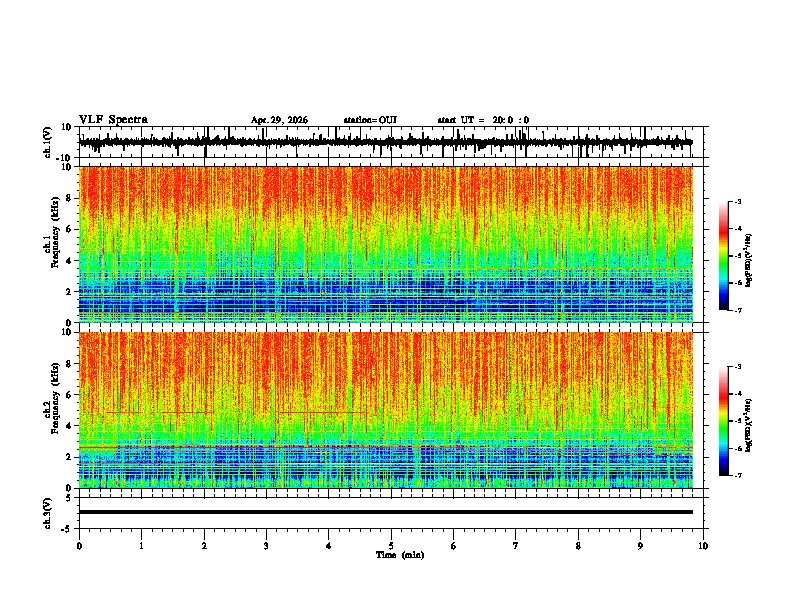Click the ch.1(V) amplitude axis label
The height and width of the screenshot is (612, 792).
coord(48,143)
